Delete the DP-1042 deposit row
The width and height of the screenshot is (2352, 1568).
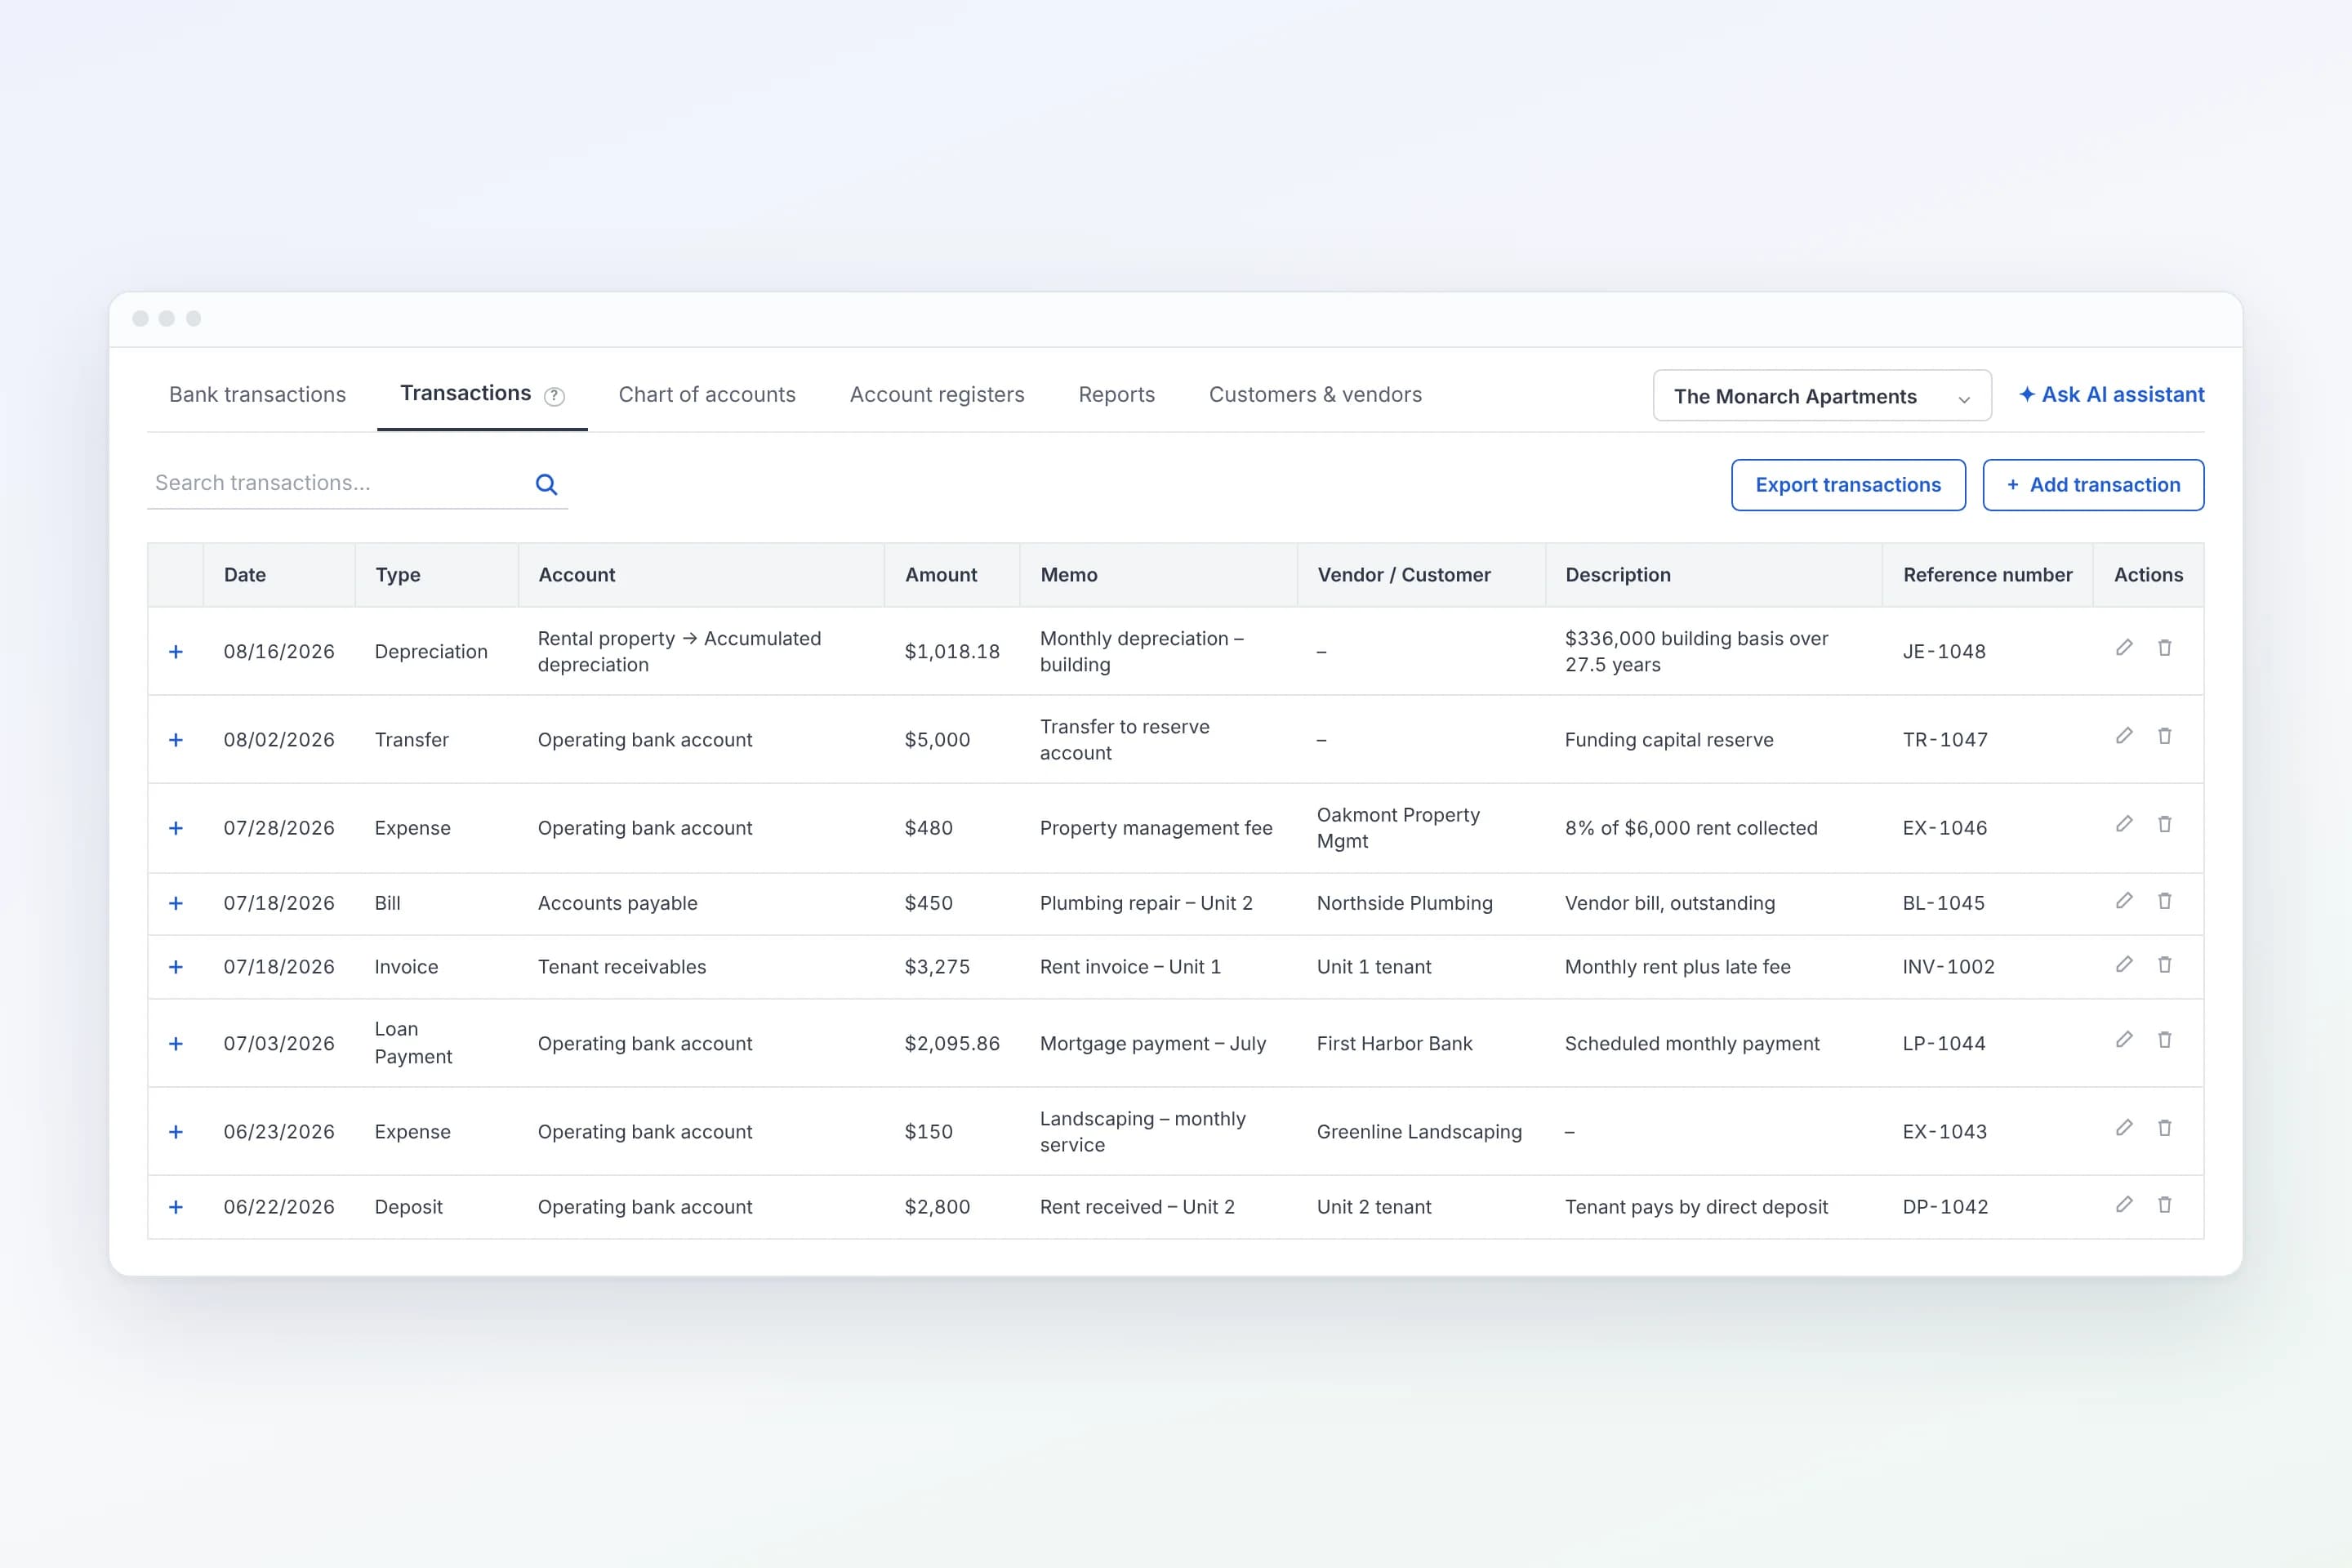pyautogui.click(x=2164, y=1205)
